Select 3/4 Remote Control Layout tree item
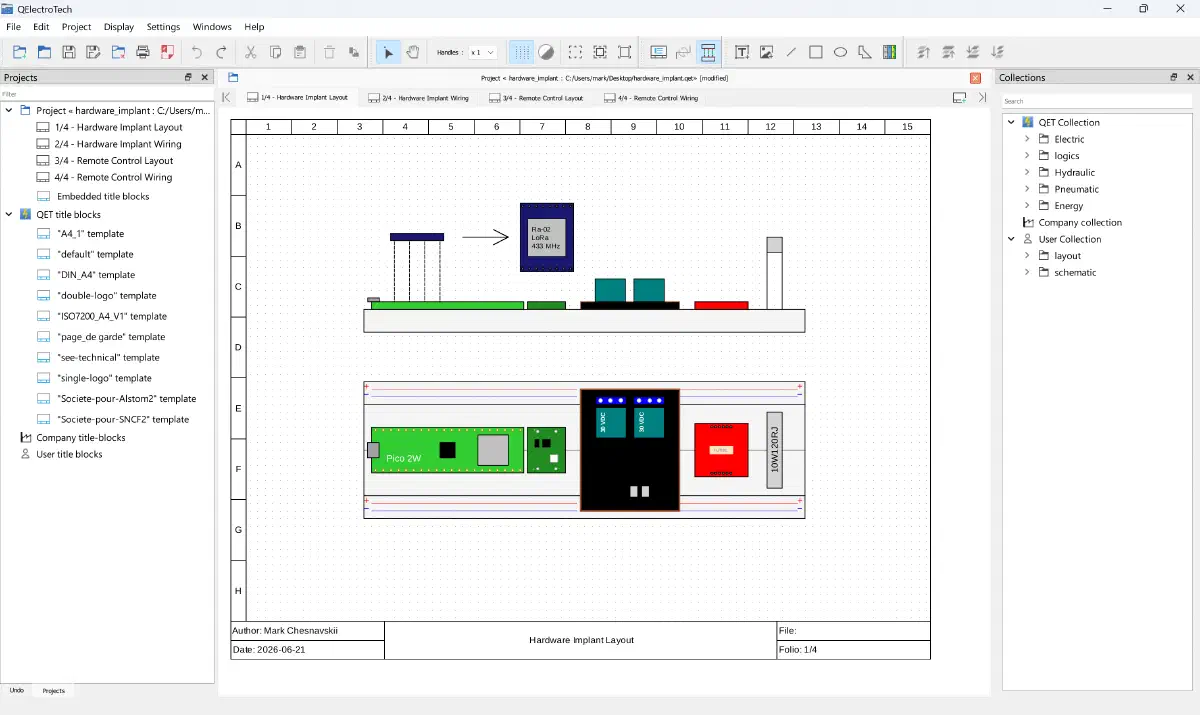 tap(114, 161)
